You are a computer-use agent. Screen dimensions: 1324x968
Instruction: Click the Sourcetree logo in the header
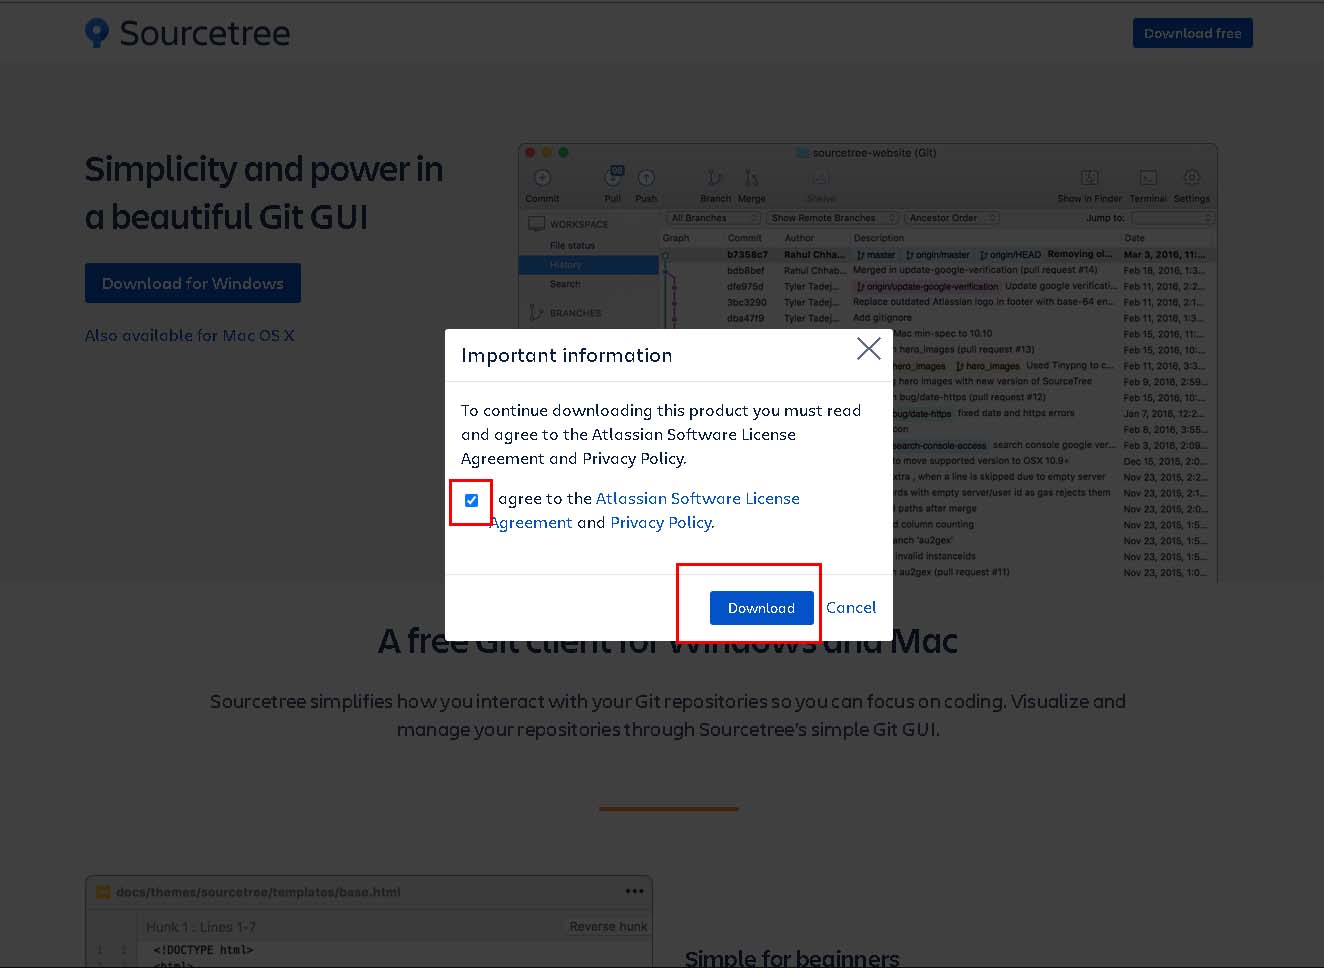(x=187, y=33)
